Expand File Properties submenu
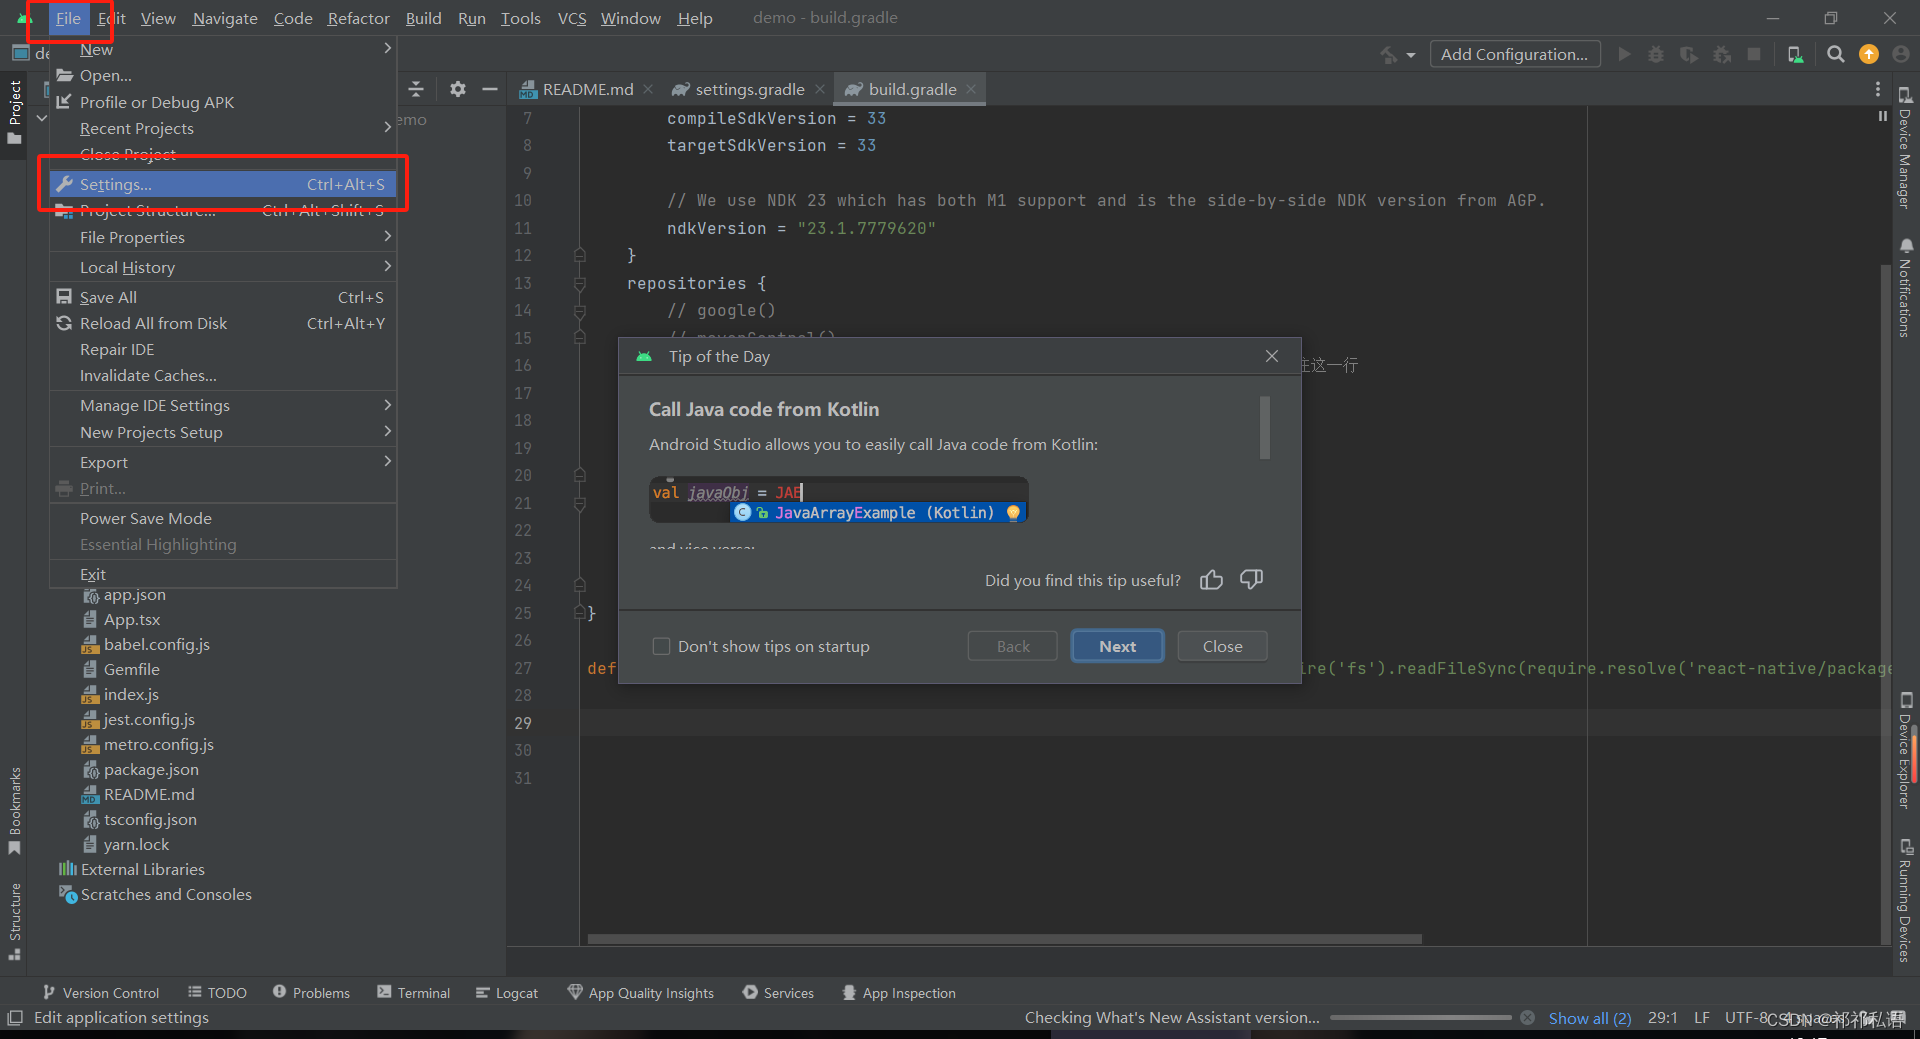This screenshot has width=1920, height=1039. click(x=387, y=236)
